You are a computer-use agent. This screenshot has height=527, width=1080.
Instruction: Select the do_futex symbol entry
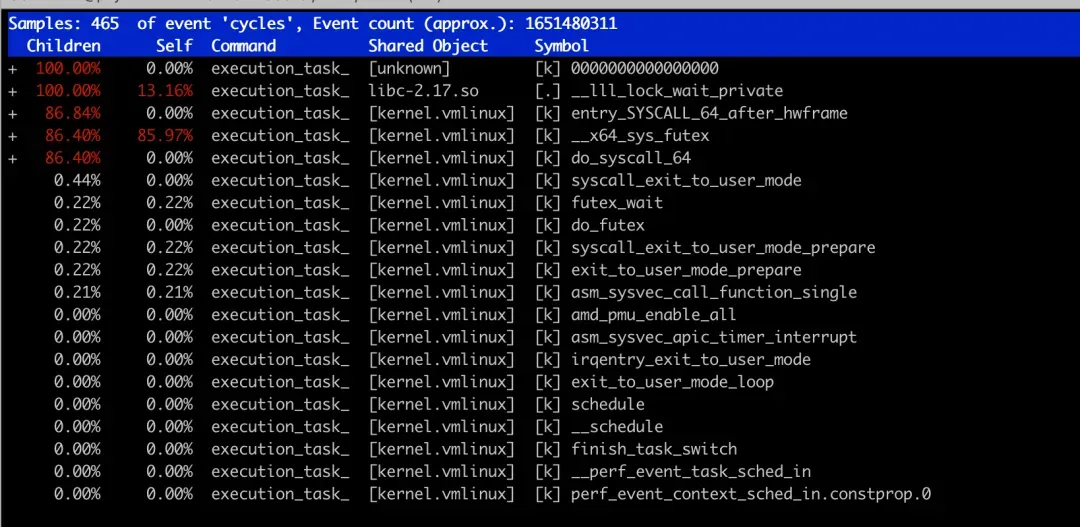pos(607,225)
